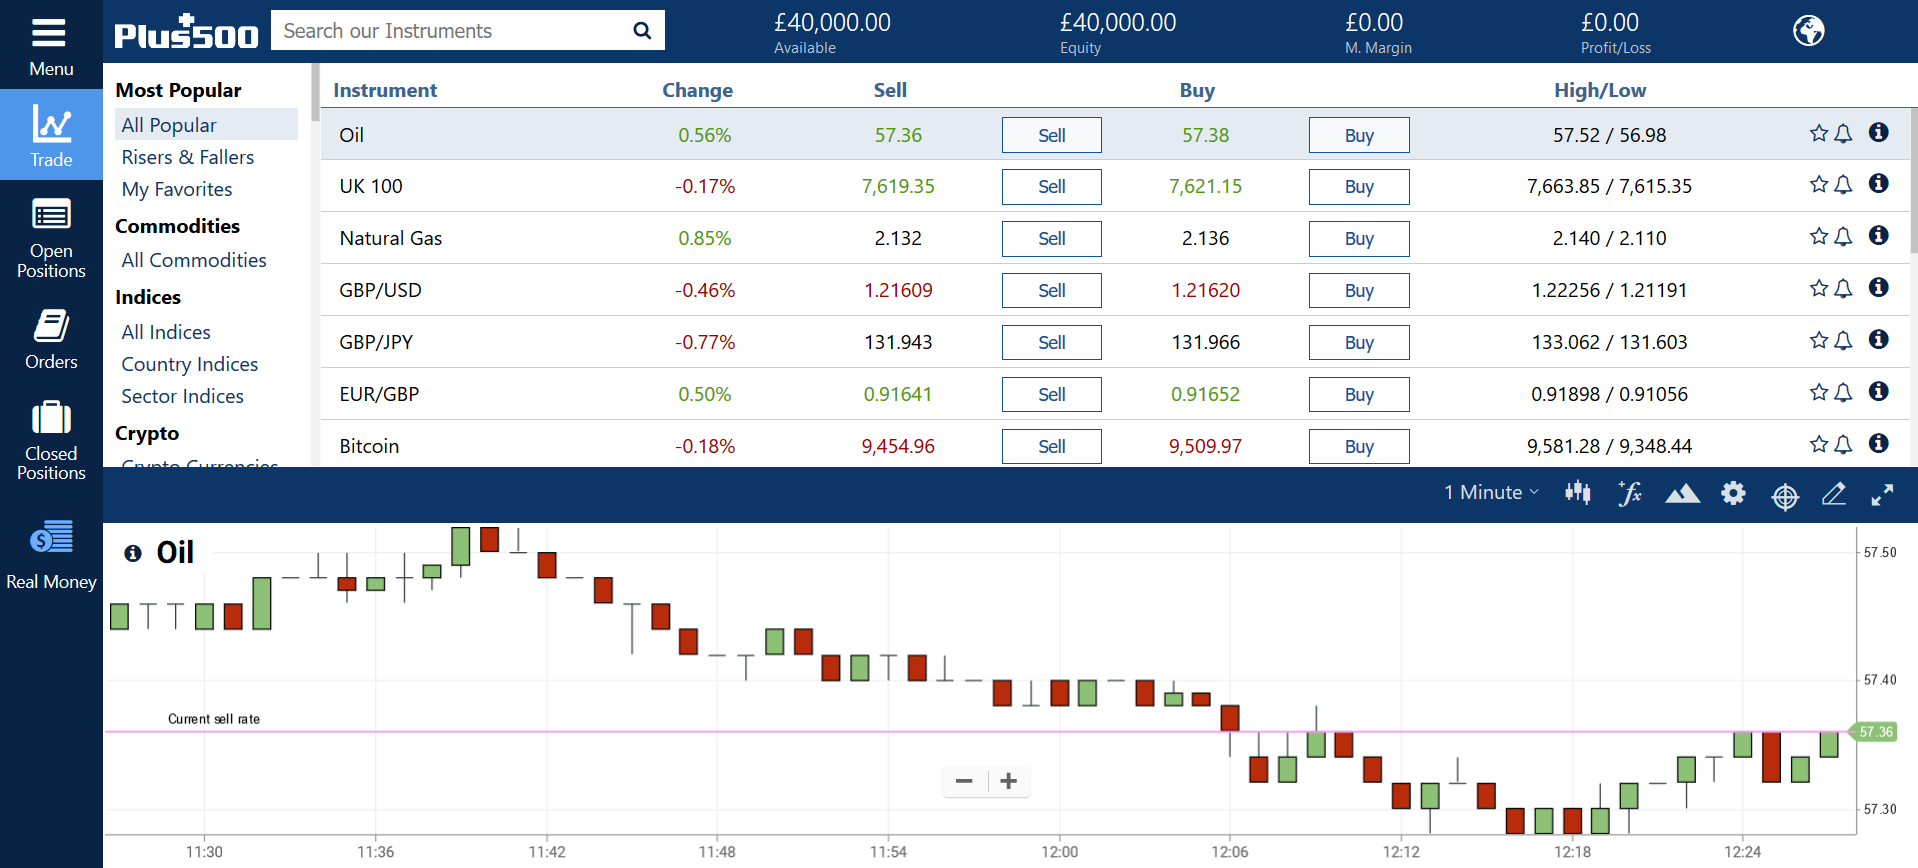Viewport: 1918px width, 868px height.
Task: Open My Favorites list
Action: [x=177, y=189]
